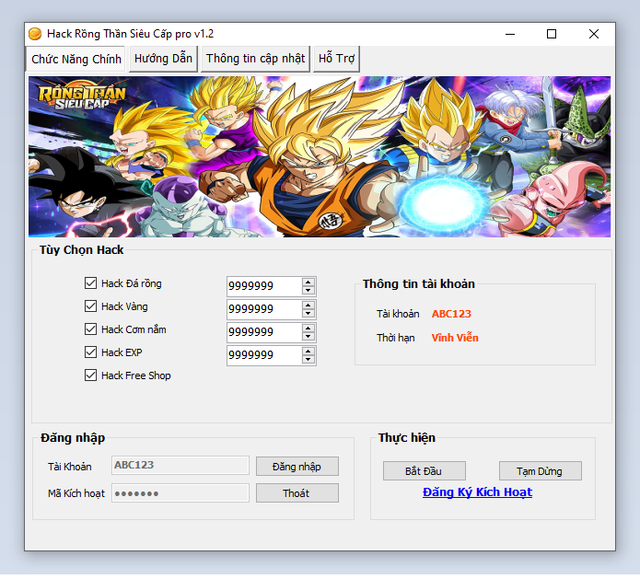Close the Hack Rồng Thần window
Screen dimensions: 640x576
coord(594,33)
